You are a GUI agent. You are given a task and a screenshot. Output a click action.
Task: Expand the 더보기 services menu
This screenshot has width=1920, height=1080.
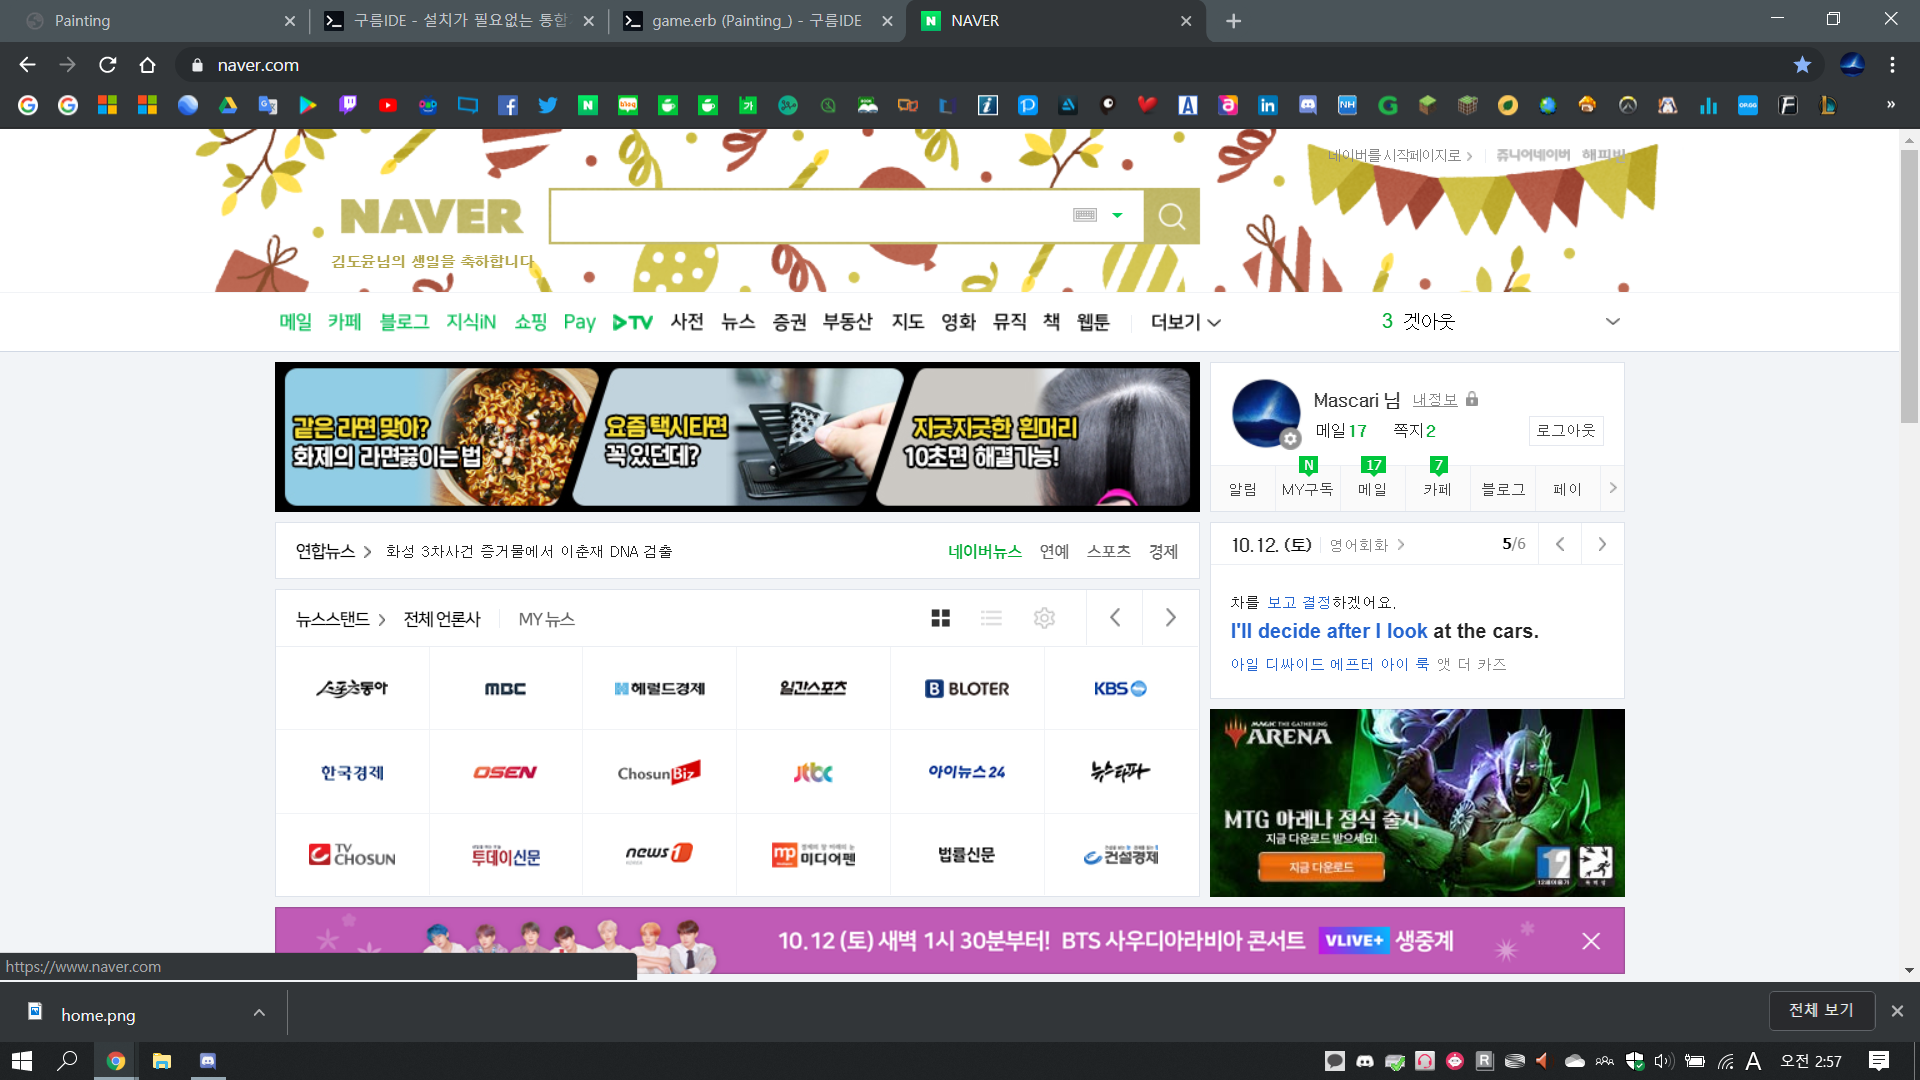click(1186, 322)
